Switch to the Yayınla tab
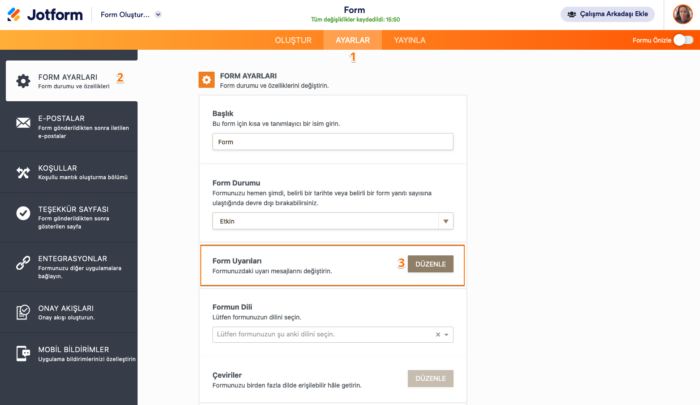 pyautogui.click(x=410, y=40)
